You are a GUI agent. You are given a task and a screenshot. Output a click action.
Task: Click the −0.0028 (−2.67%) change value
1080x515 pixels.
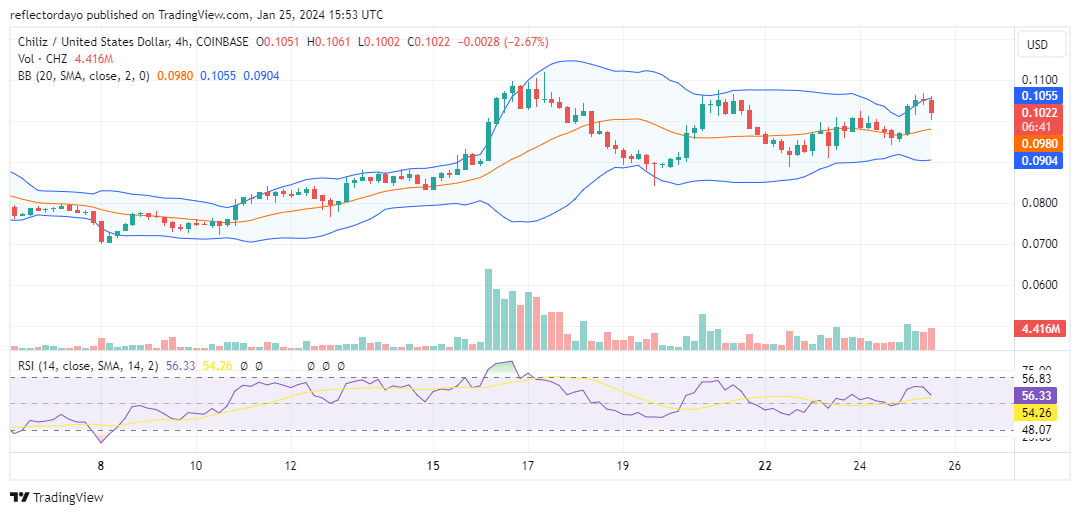click(x=504, y=42)
